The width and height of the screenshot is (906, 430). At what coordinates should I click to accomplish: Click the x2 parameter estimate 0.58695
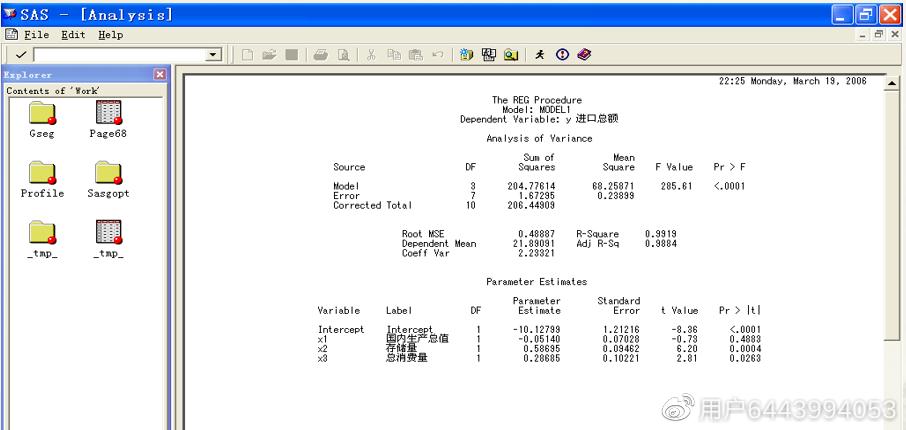tap(541, 349)
